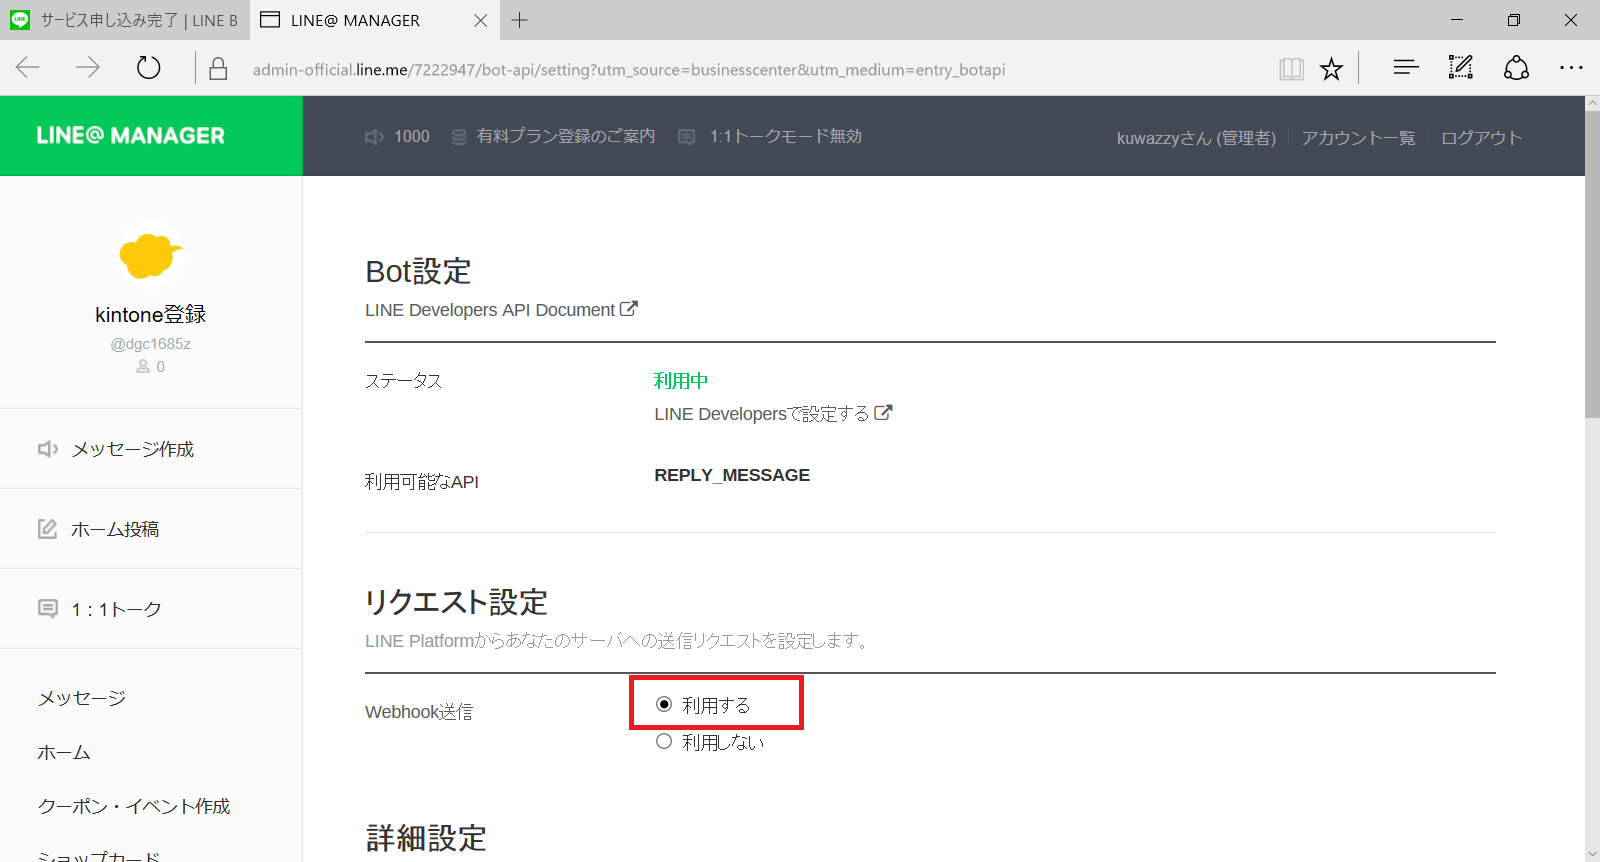Make a web note

coord(1461,68)
